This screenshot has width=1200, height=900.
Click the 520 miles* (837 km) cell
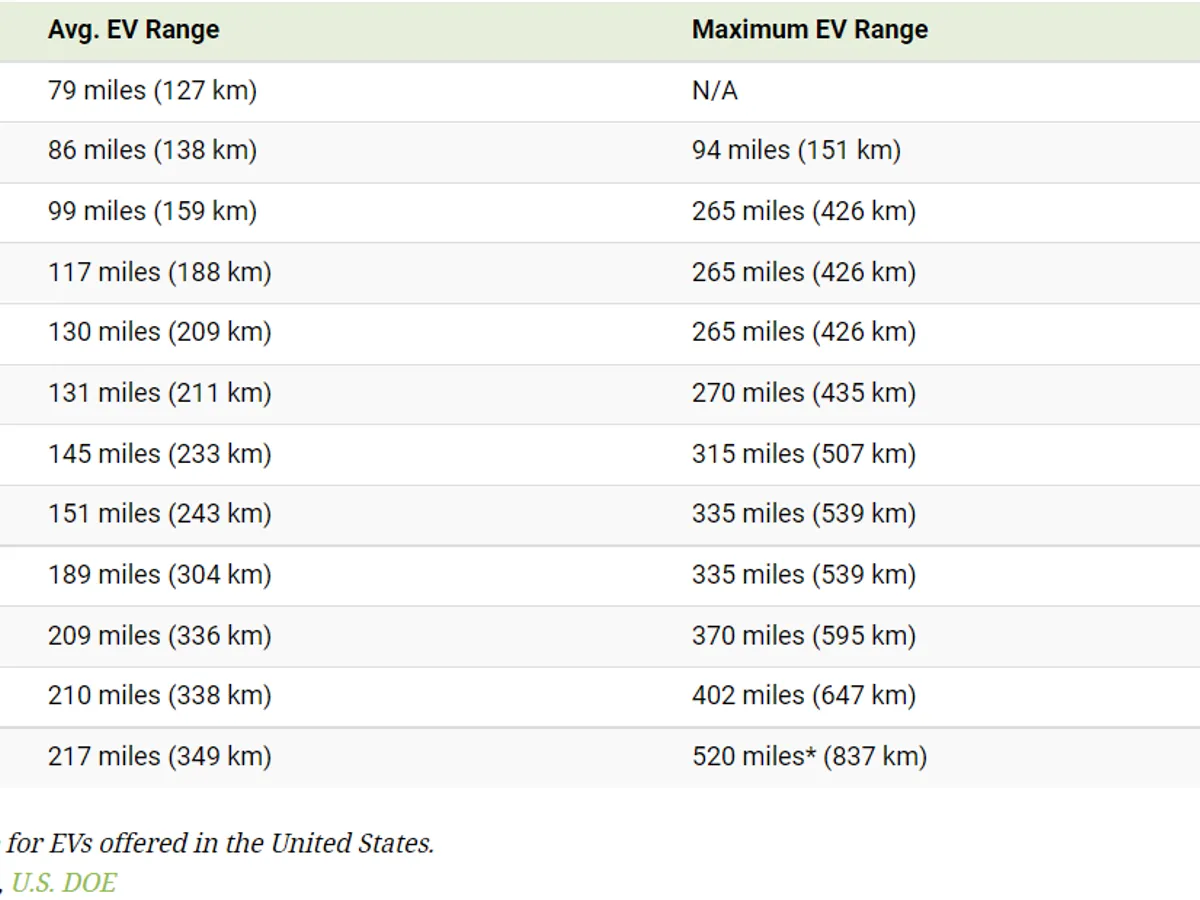[809, 757]
